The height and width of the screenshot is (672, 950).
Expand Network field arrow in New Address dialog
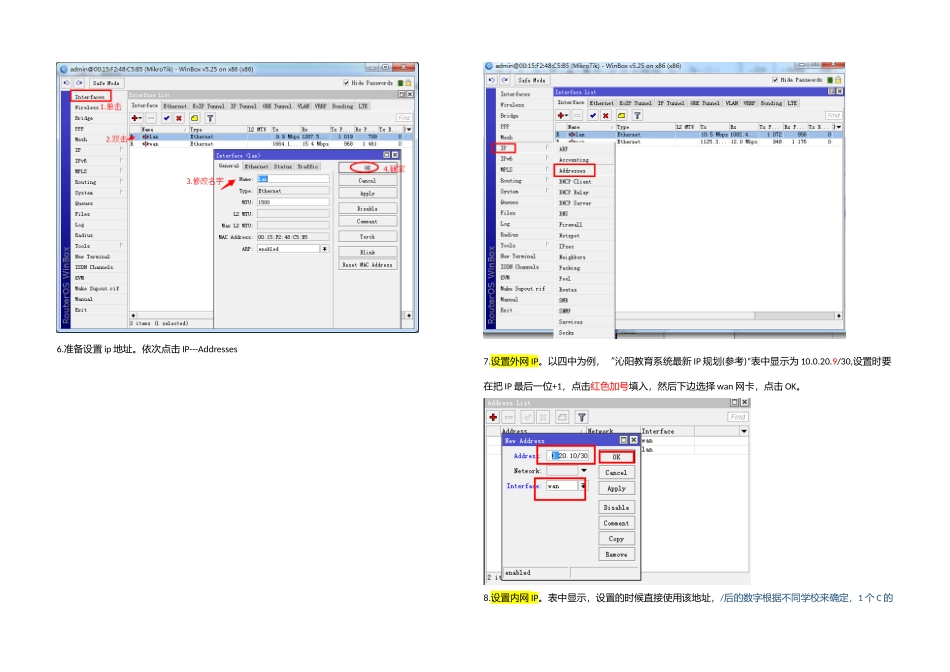pyautogui.click(x=584, y=471)
